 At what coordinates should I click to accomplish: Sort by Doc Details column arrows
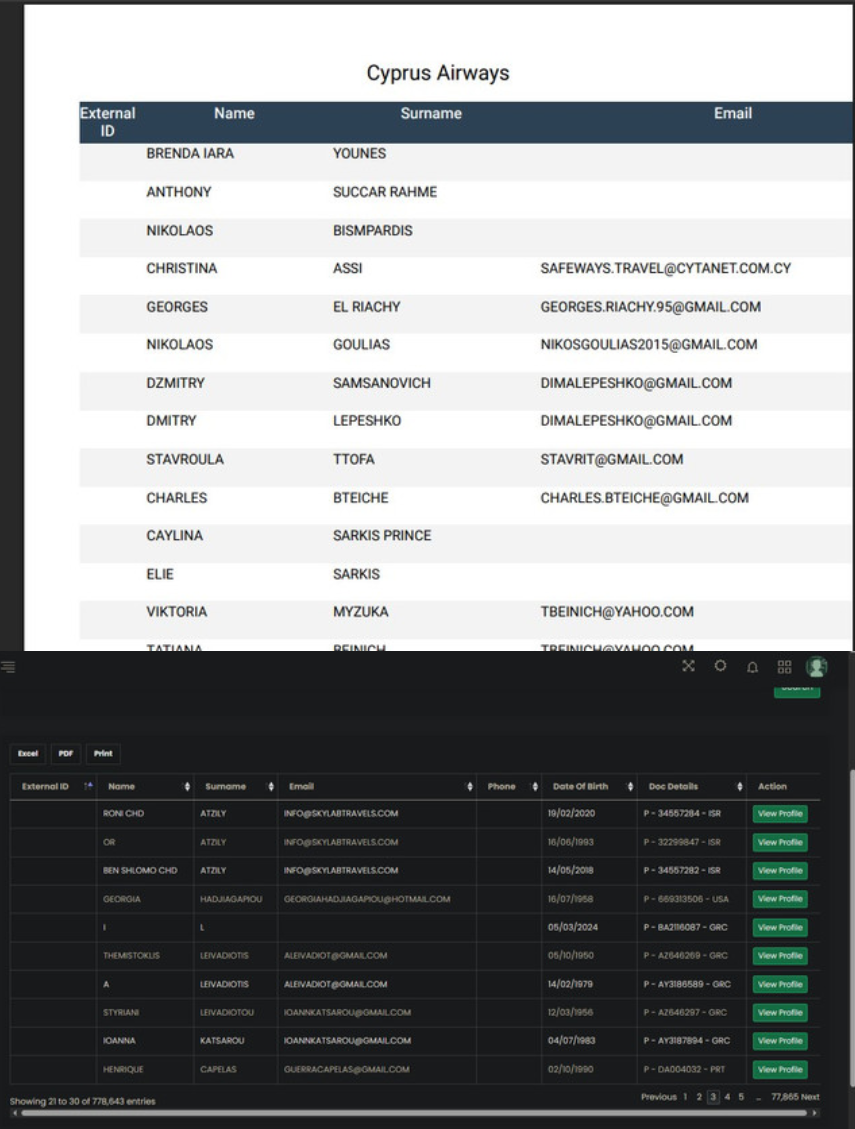tap(740, 786)
